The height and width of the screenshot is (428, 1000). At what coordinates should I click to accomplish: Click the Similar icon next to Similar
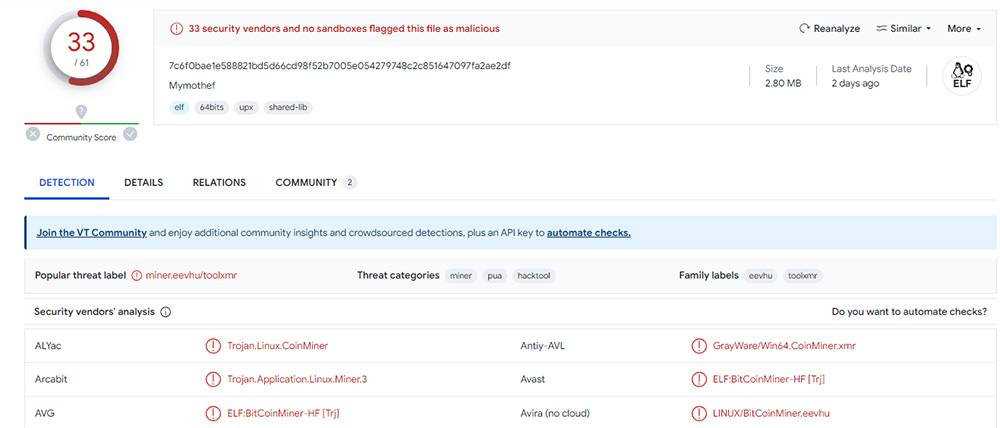882,29
